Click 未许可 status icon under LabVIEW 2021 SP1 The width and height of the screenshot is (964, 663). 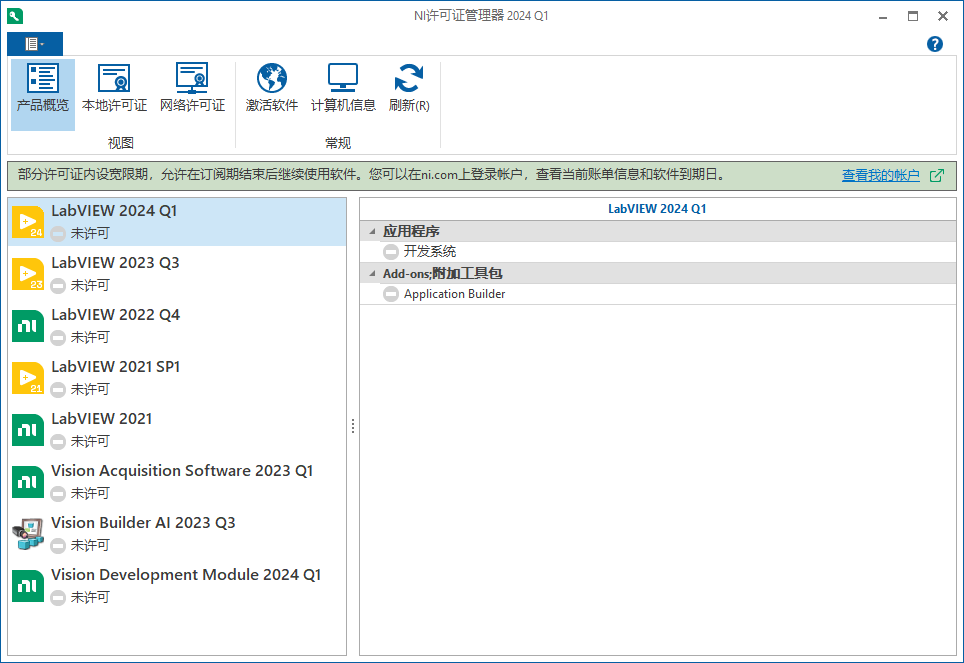click(x=58, y=390)
